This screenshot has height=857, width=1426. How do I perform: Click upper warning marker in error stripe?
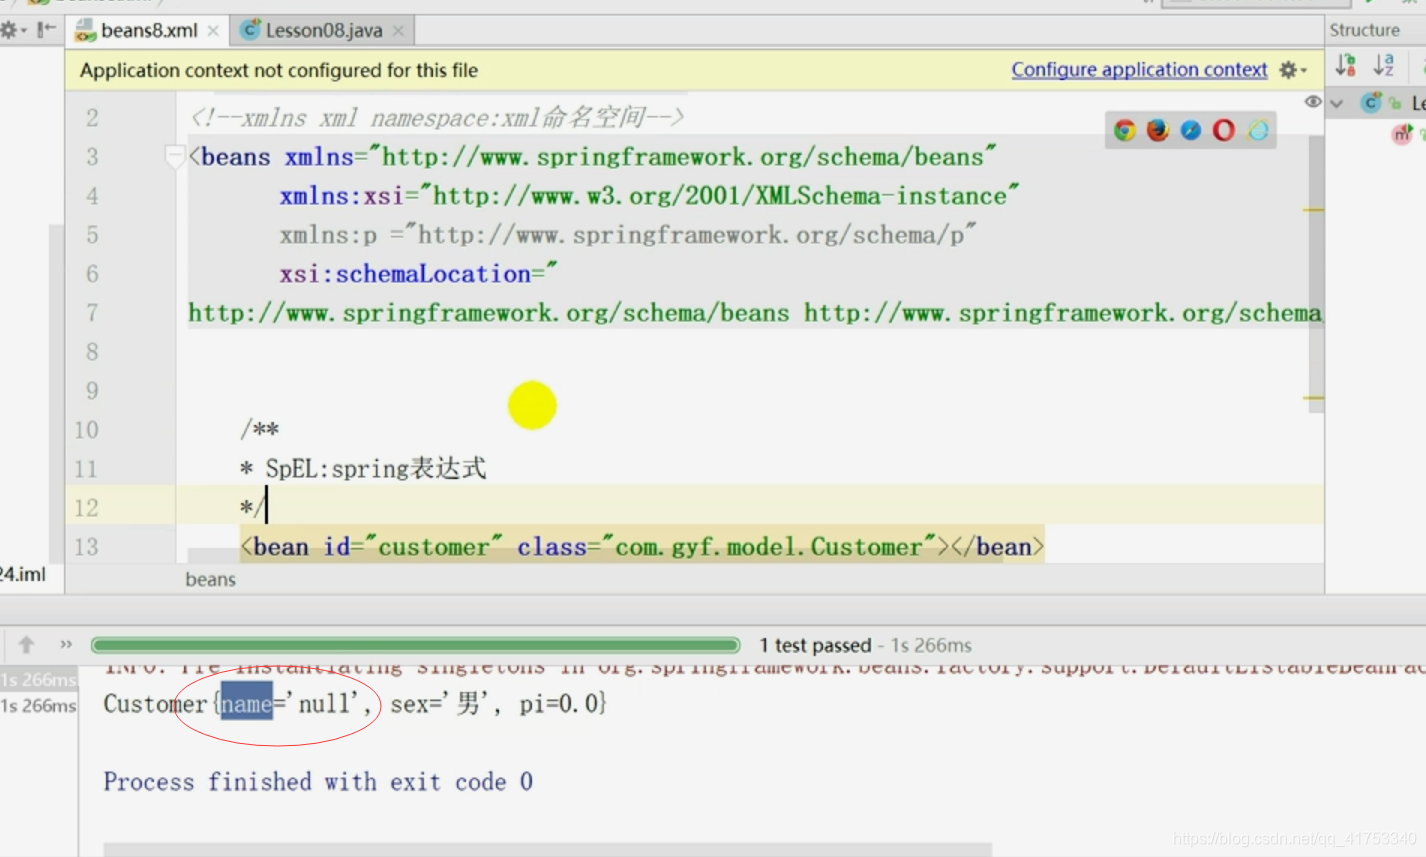click(1313, 210)
